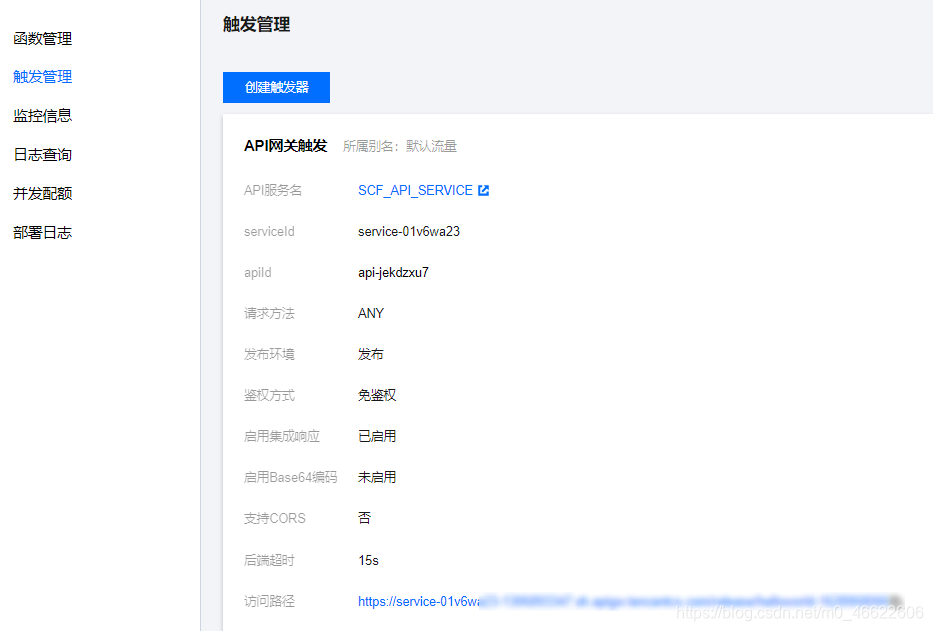Image resolution: width=933 pixels, height=631 pixels.
Task: Open 日志查询 from sidebar
Action: (42, 155)
